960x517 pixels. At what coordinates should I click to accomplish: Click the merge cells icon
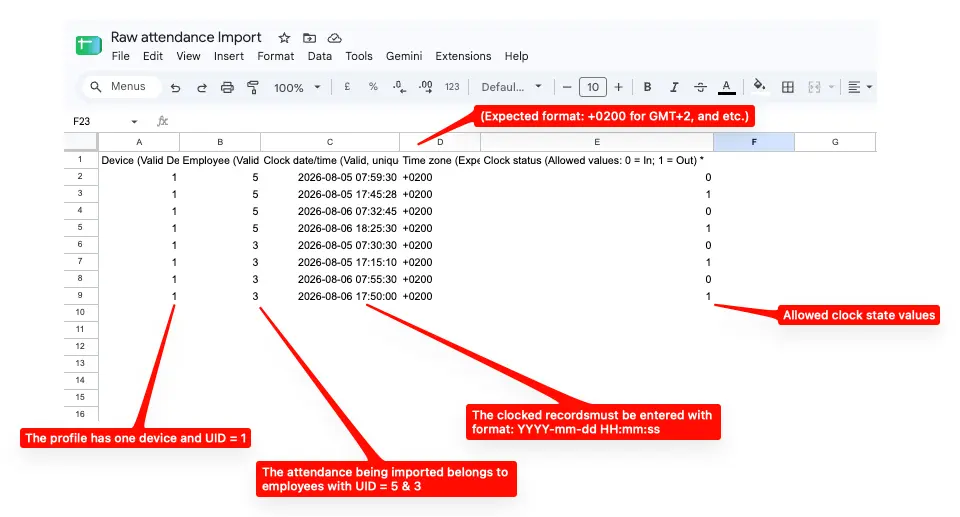point(814,87)
